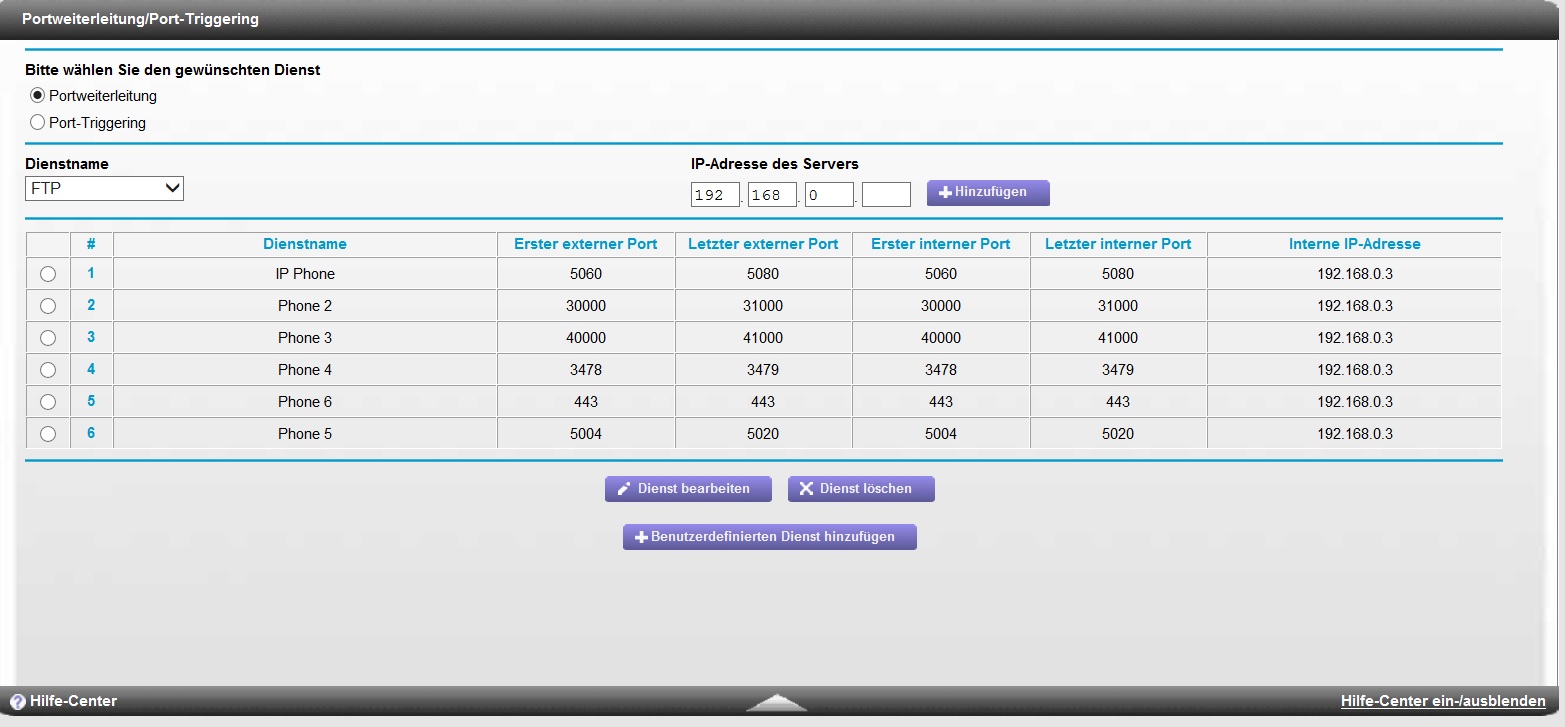Image resolution: width=1565 pixels, height=727 pixels.
Task: Click Benutzerdefinierten Dienst hinzufügen button
Action: point(770,537)
